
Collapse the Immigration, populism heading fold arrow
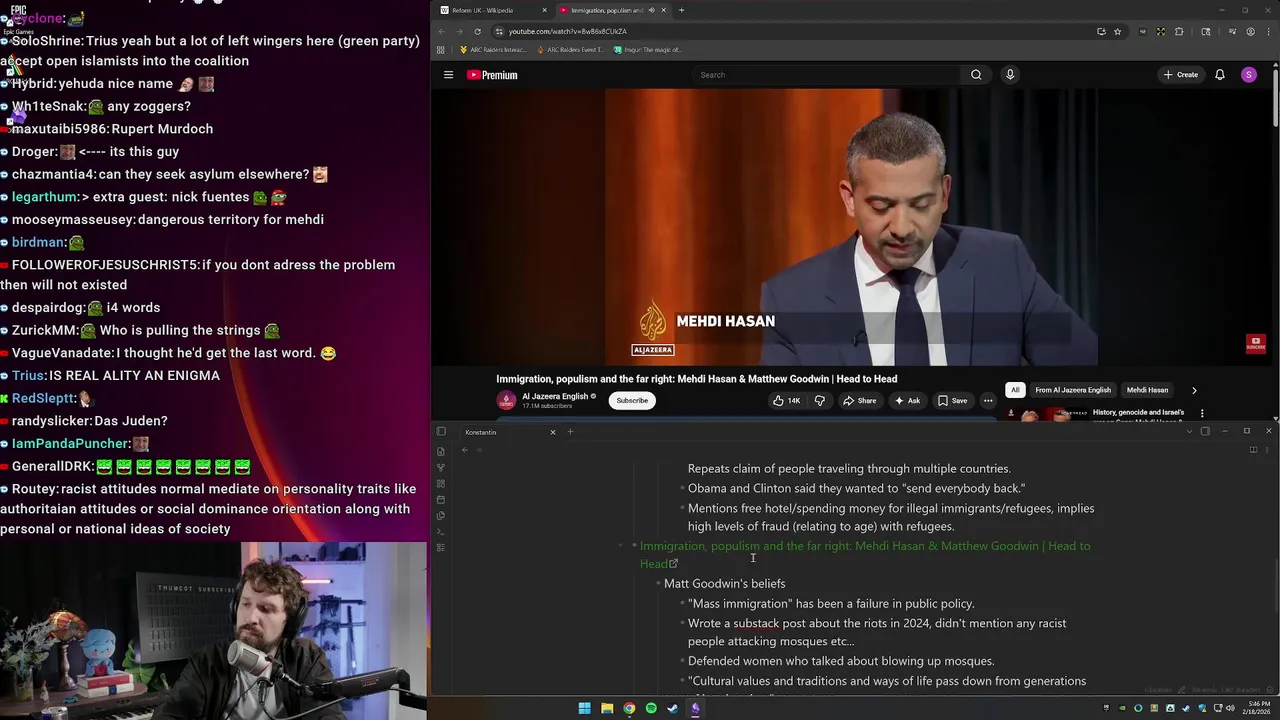coord(621,546)
